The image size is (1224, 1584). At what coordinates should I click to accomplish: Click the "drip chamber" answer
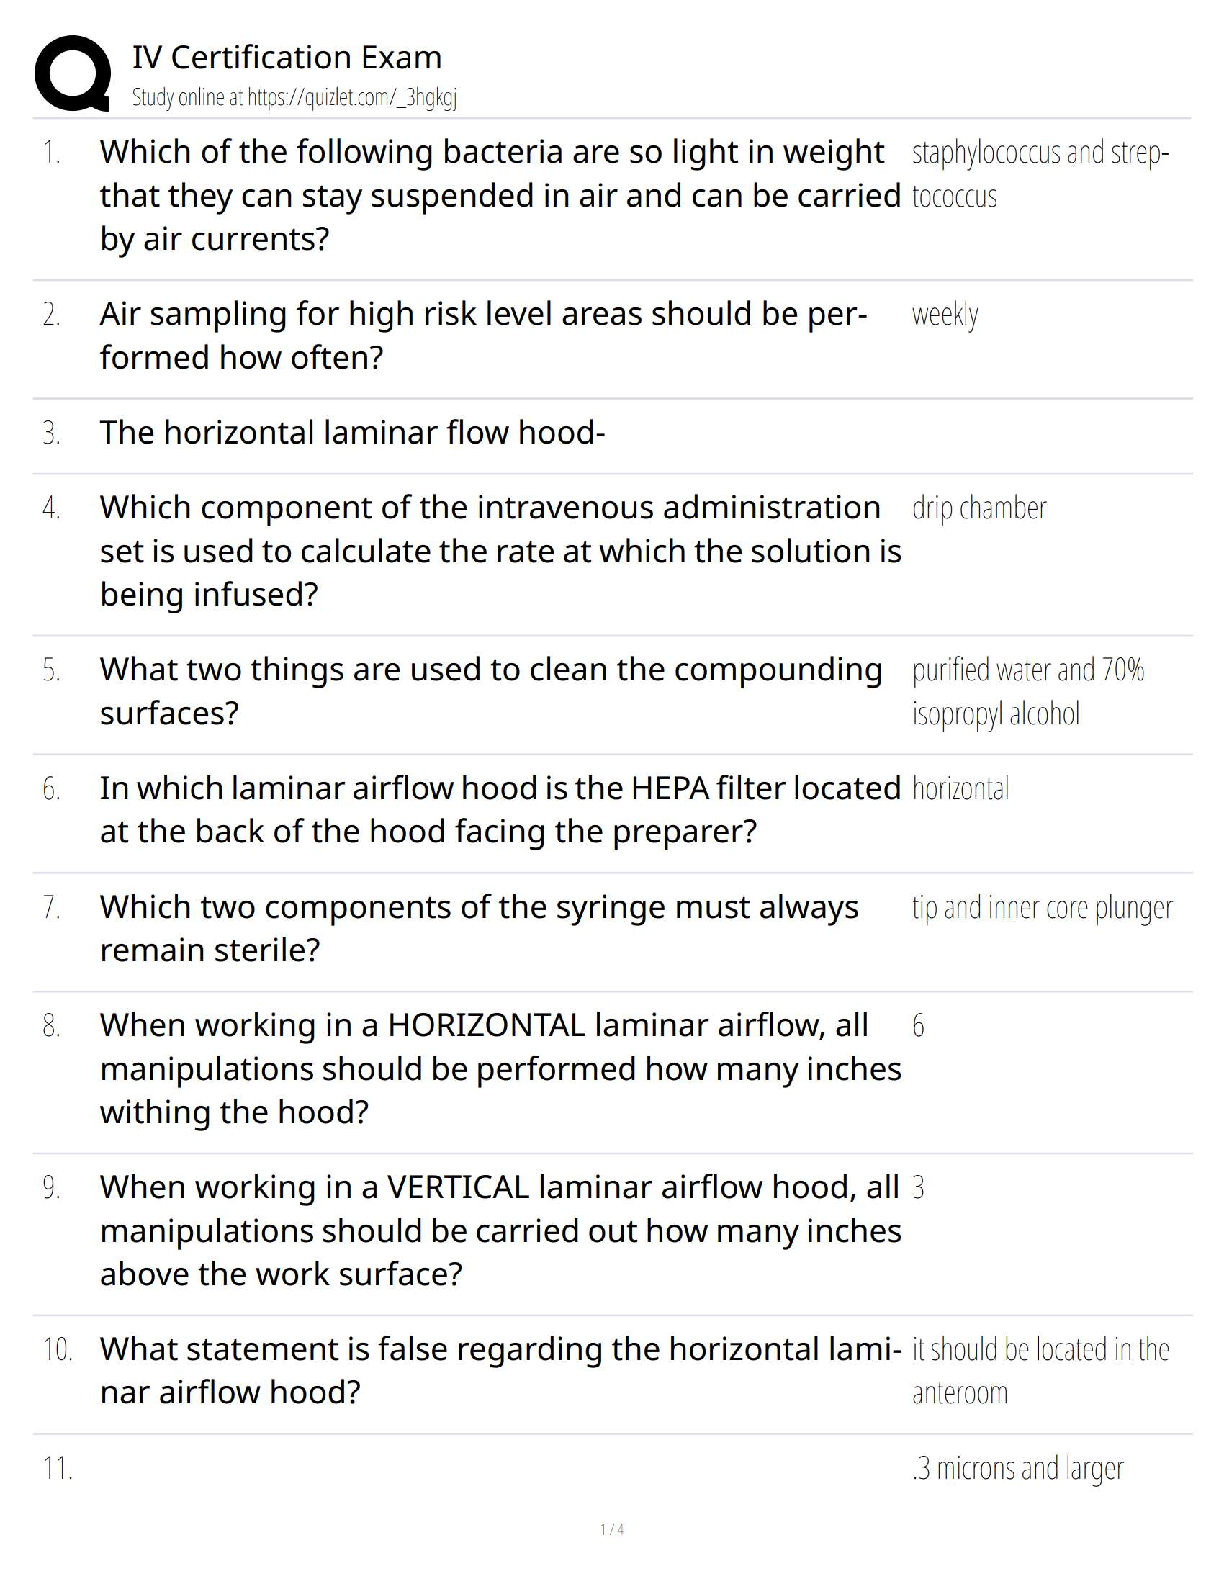979,508
